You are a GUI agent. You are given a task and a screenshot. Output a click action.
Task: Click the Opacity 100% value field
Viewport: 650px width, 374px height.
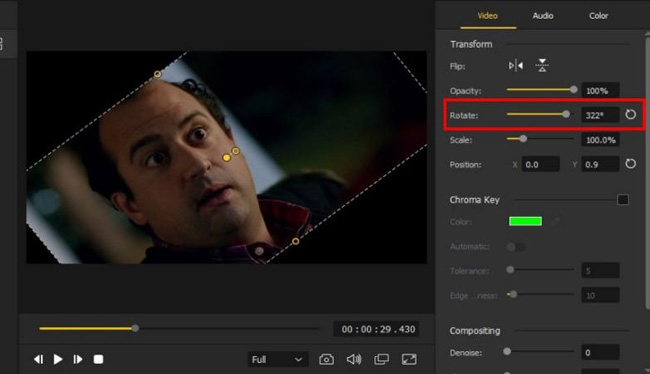(x=600, y=90)
